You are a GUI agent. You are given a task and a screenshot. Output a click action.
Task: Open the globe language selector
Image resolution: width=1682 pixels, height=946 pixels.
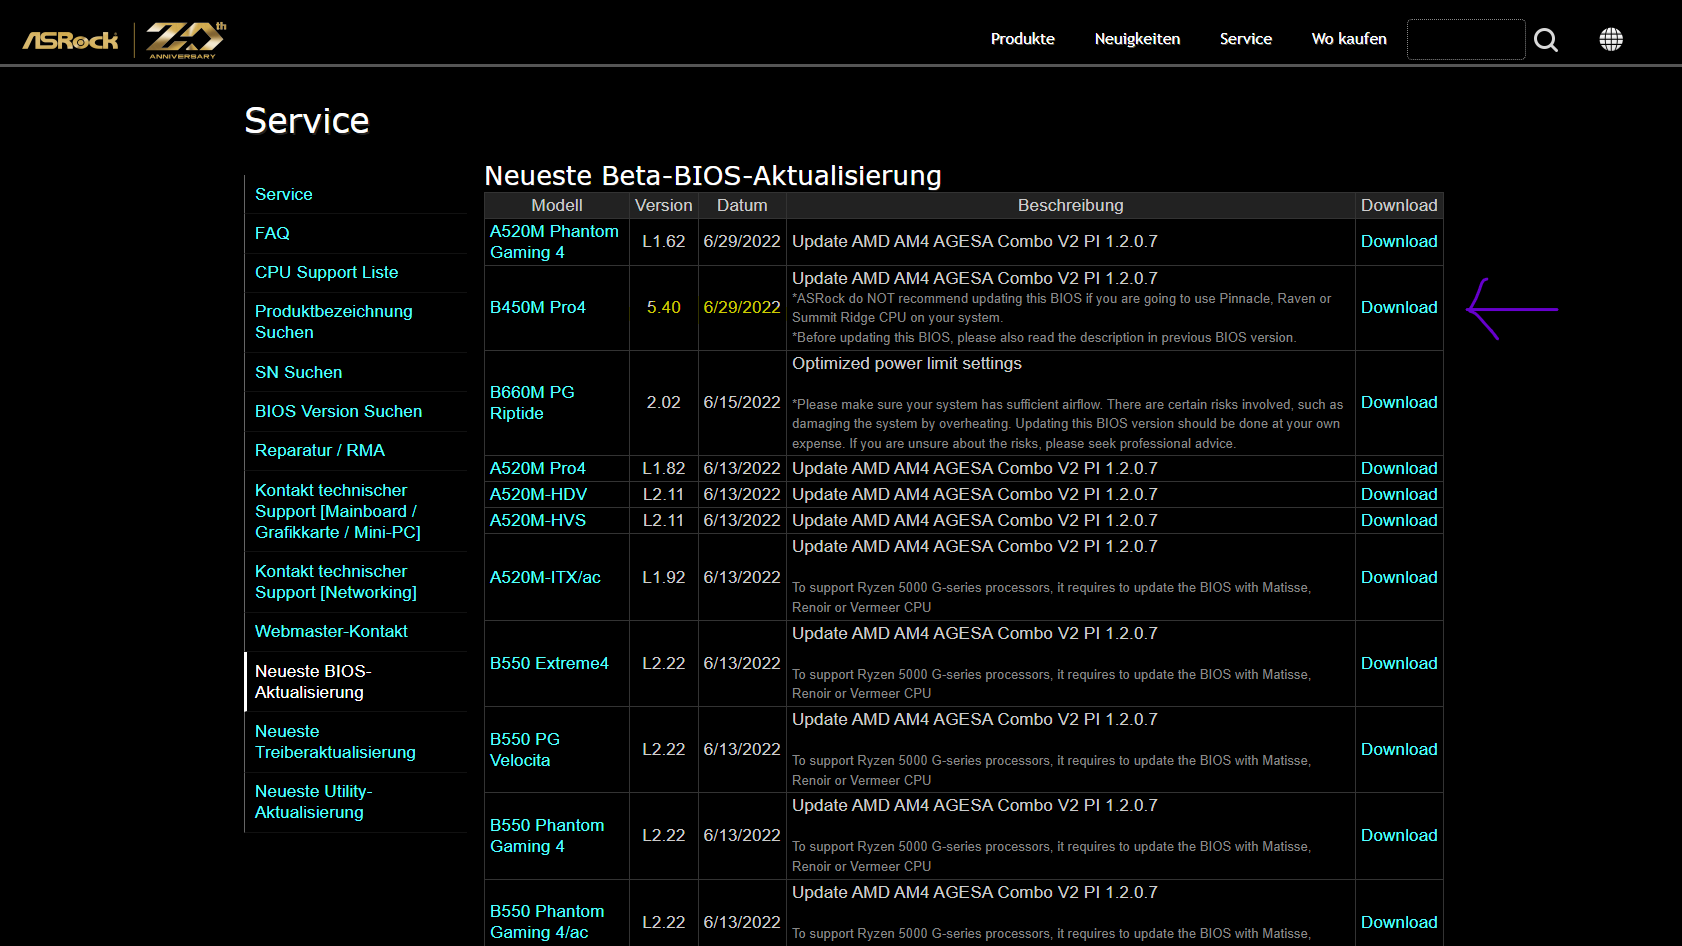[x=1611, y=39]
